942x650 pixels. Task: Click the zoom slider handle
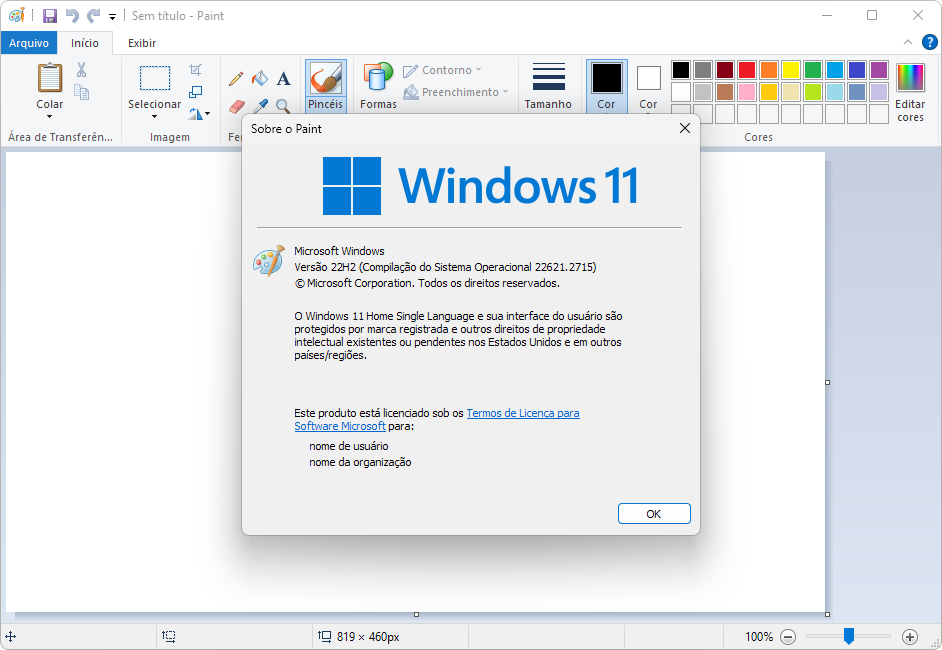849,636
